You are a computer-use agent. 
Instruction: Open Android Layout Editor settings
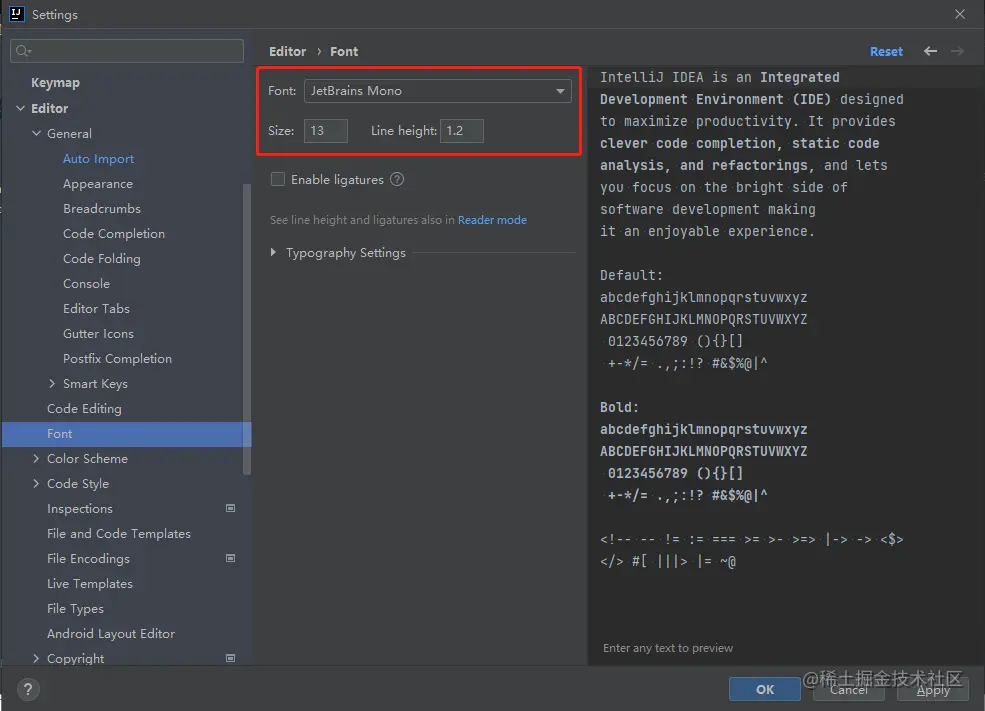point(111,634)
